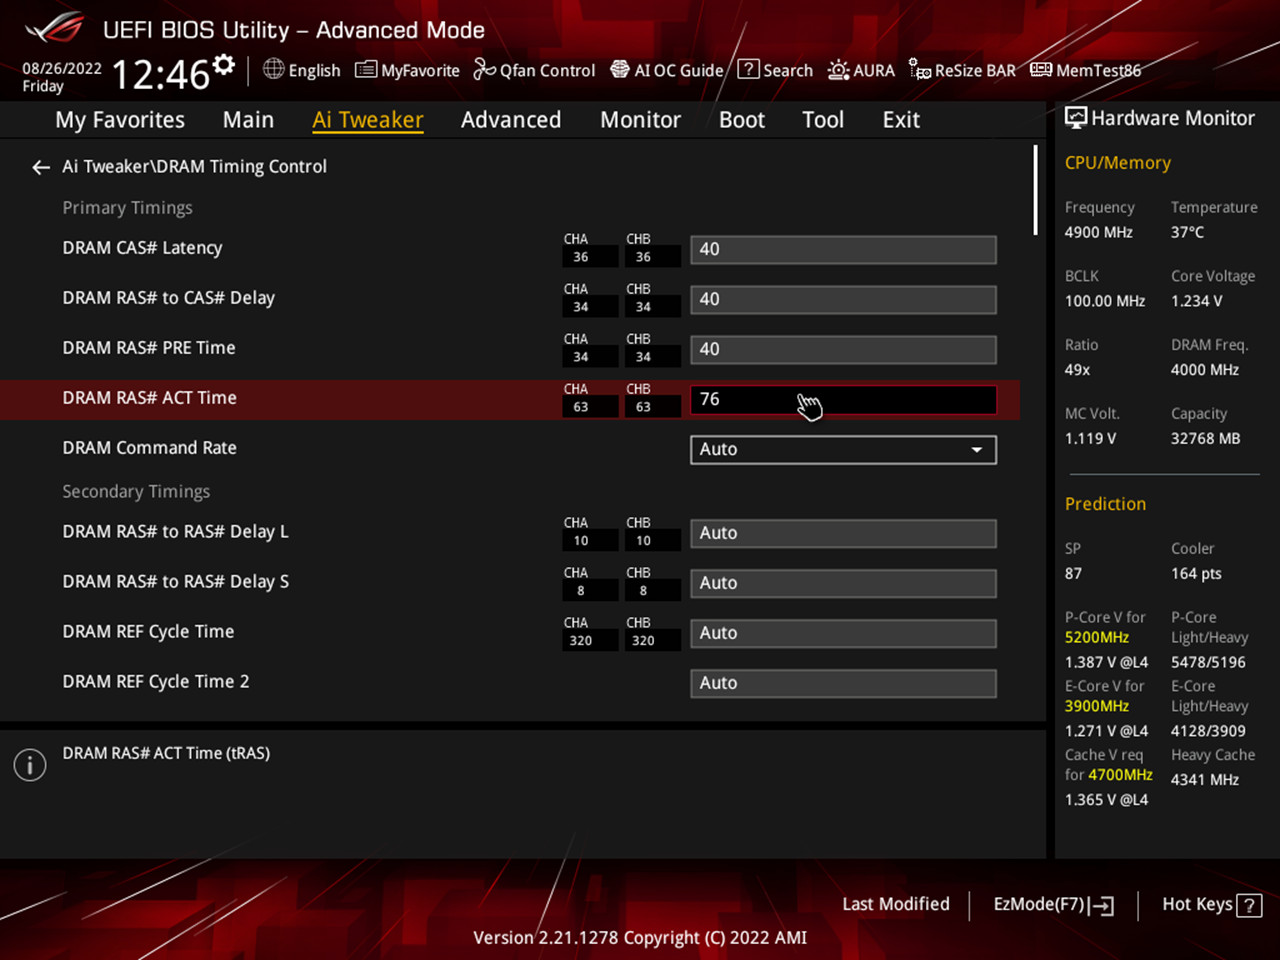Click the vertical scrollbar in settings list

click(1035, 191)
